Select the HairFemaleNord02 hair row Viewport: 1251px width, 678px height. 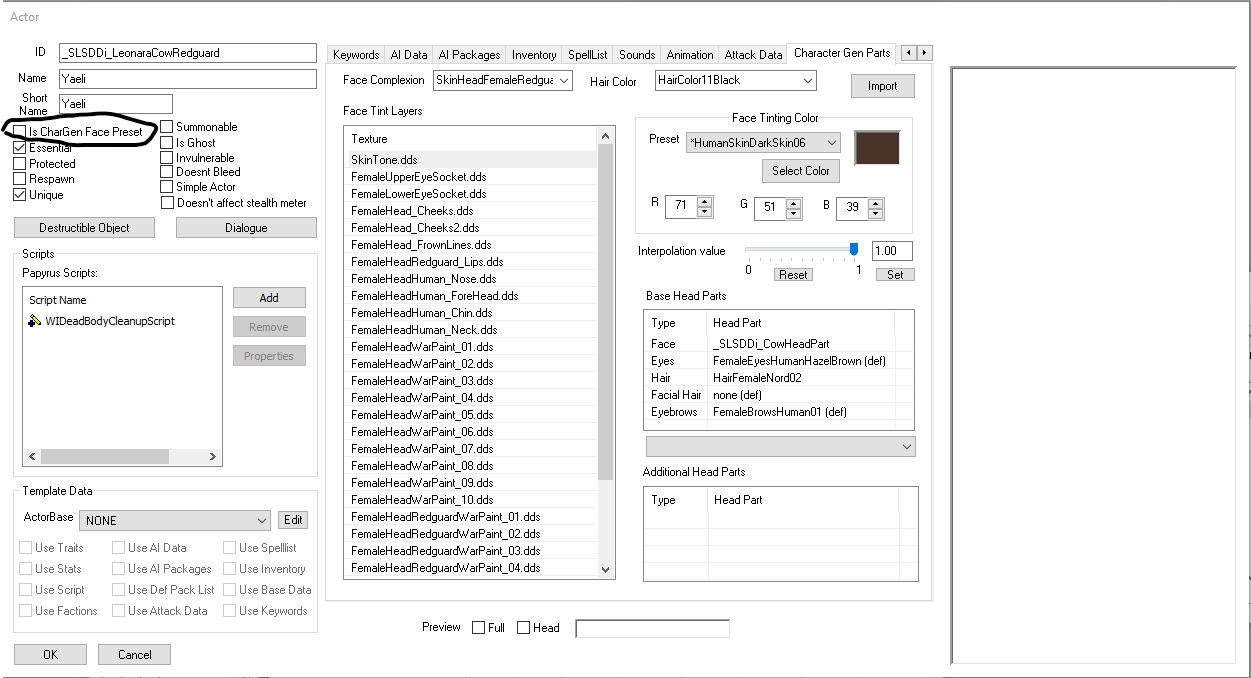click(x=779, y=378)
